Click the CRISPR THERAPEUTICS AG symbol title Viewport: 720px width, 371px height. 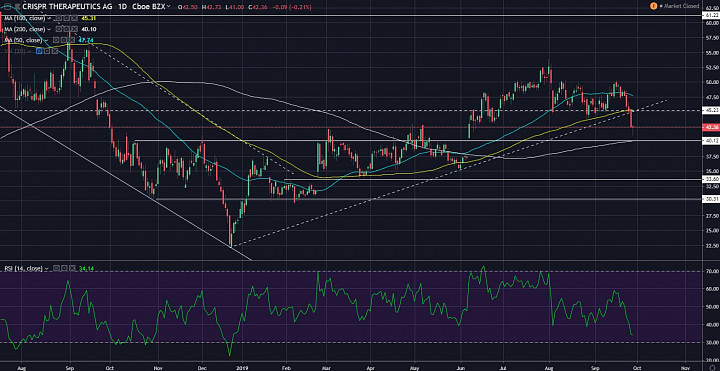tap(68, 6)
